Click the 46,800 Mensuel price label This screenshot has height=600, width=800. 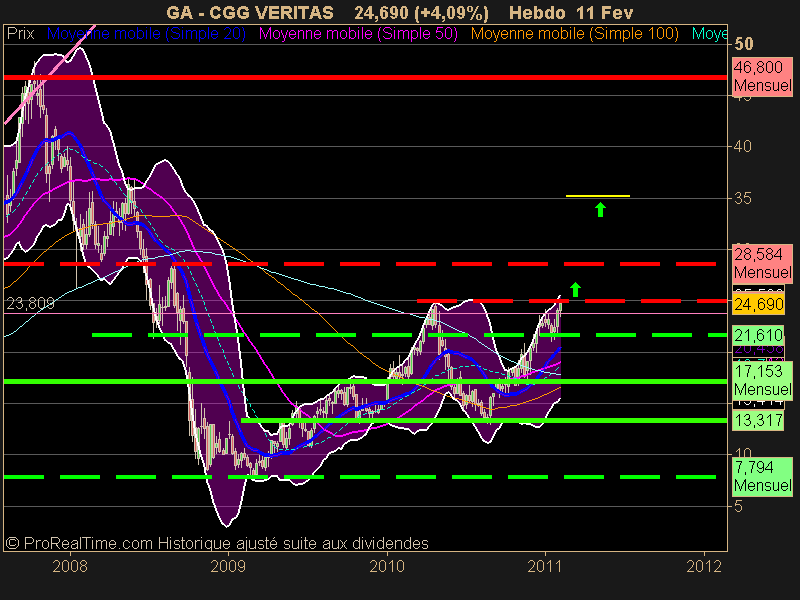coord(762,76)
